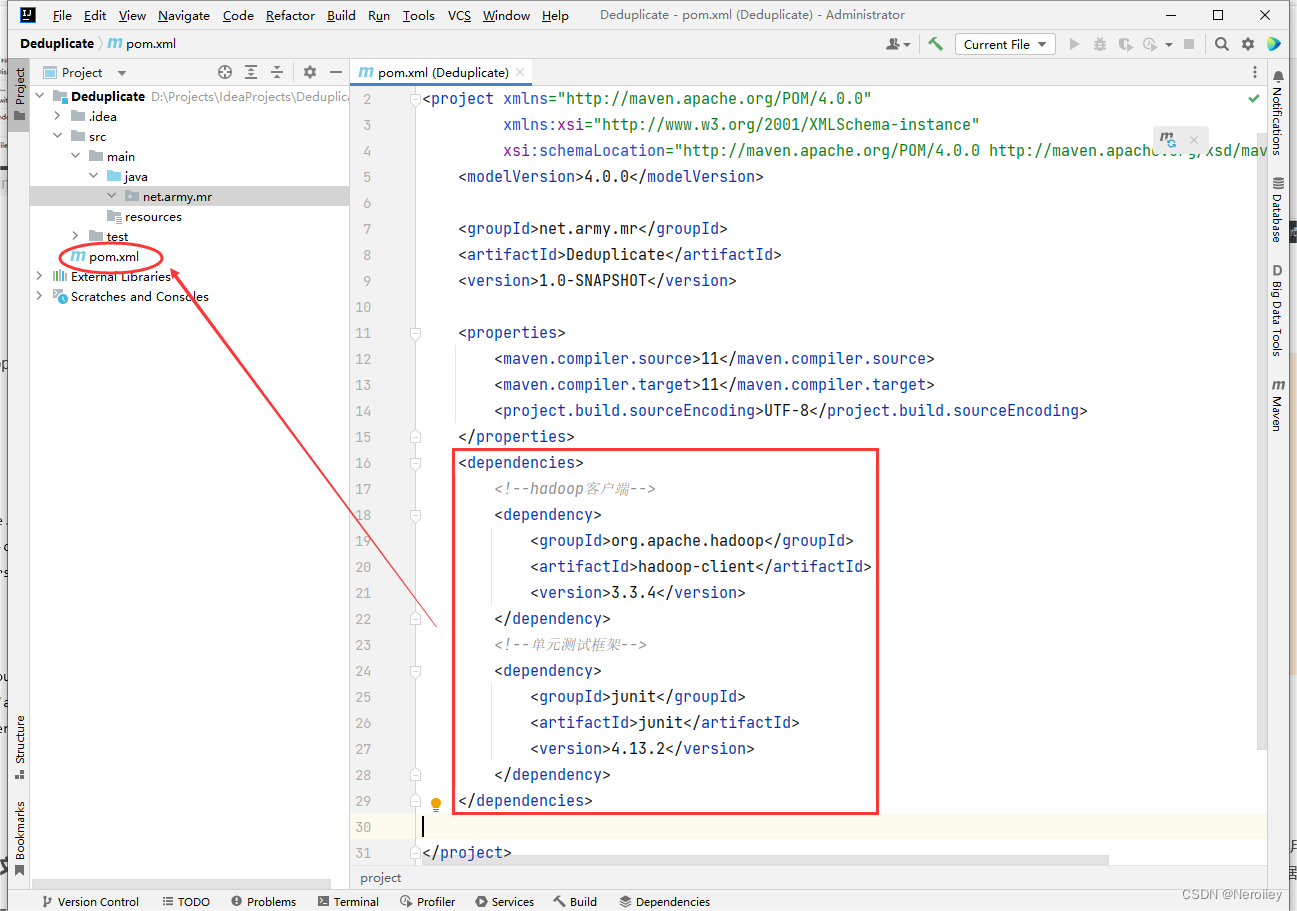Expand the test folder
The height and width of the screenshot is (911, 1297).
point(76,236)
